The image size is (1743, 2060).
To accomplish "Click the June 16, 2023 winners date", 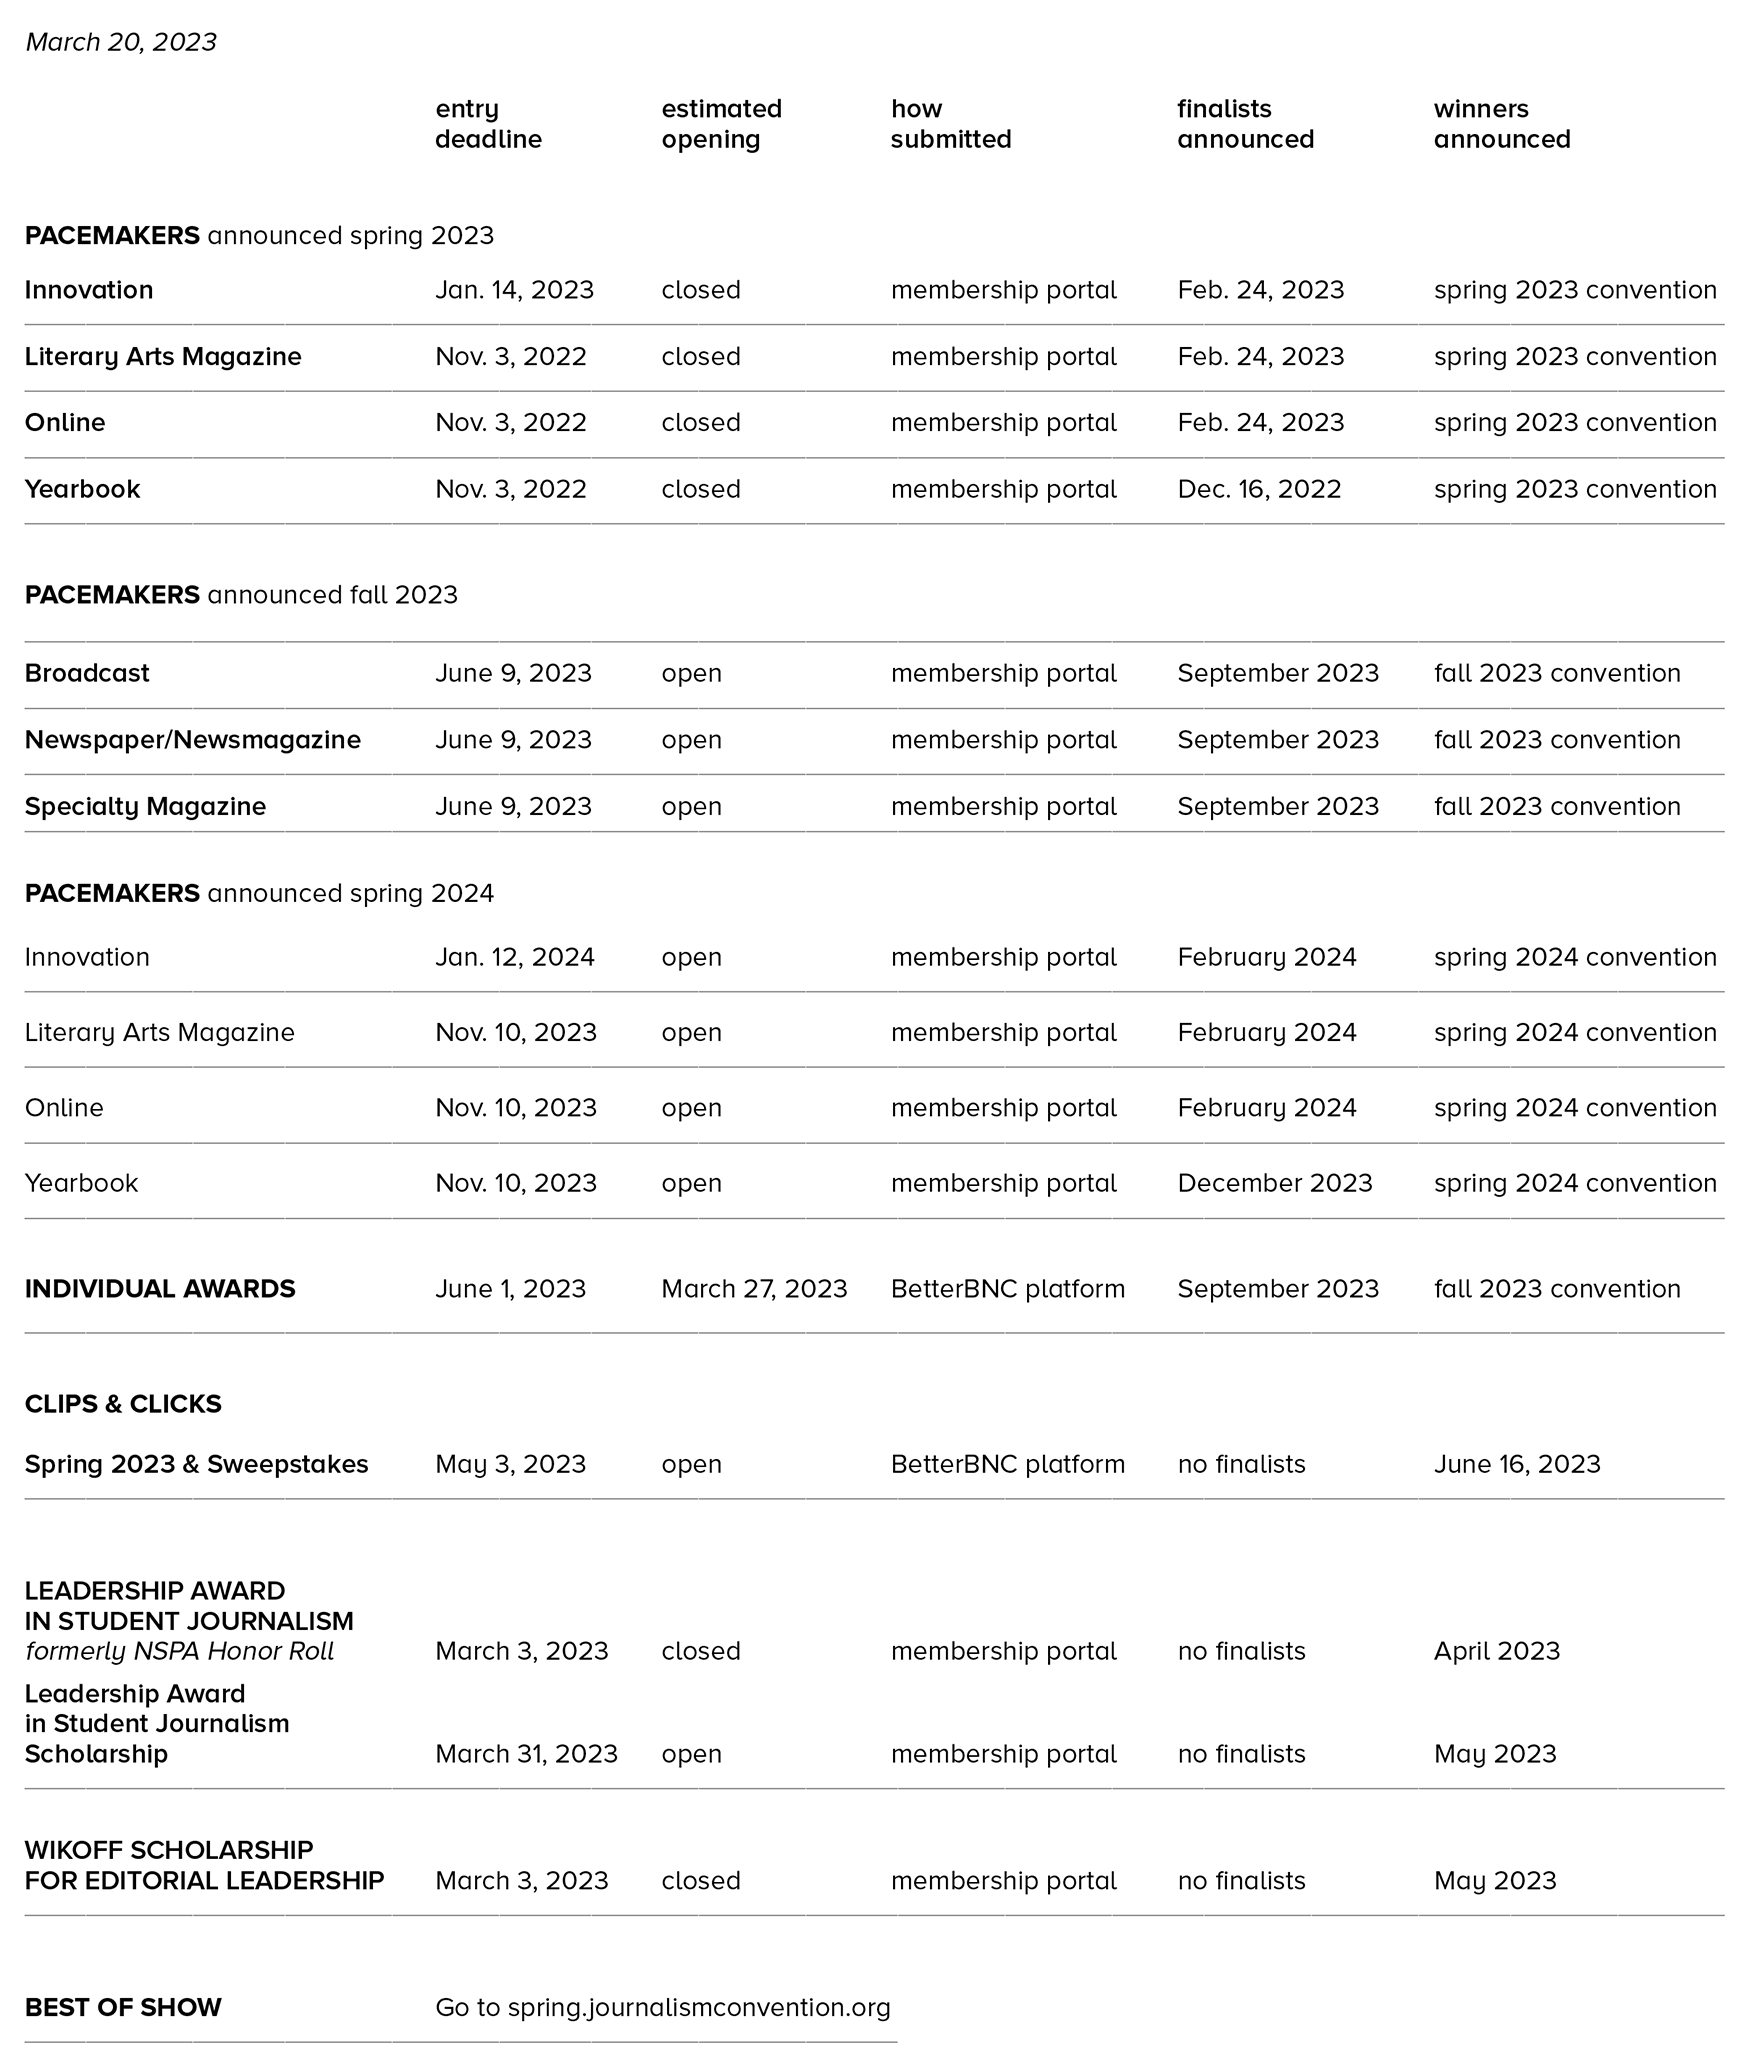I will 1517,1464.
